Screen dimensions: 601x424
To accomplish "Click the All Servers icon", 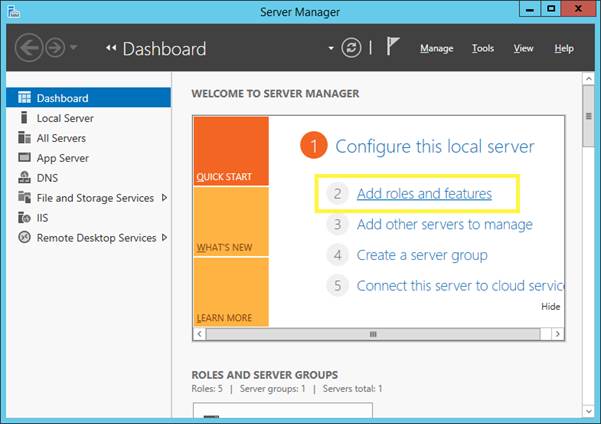I will 24,138.
